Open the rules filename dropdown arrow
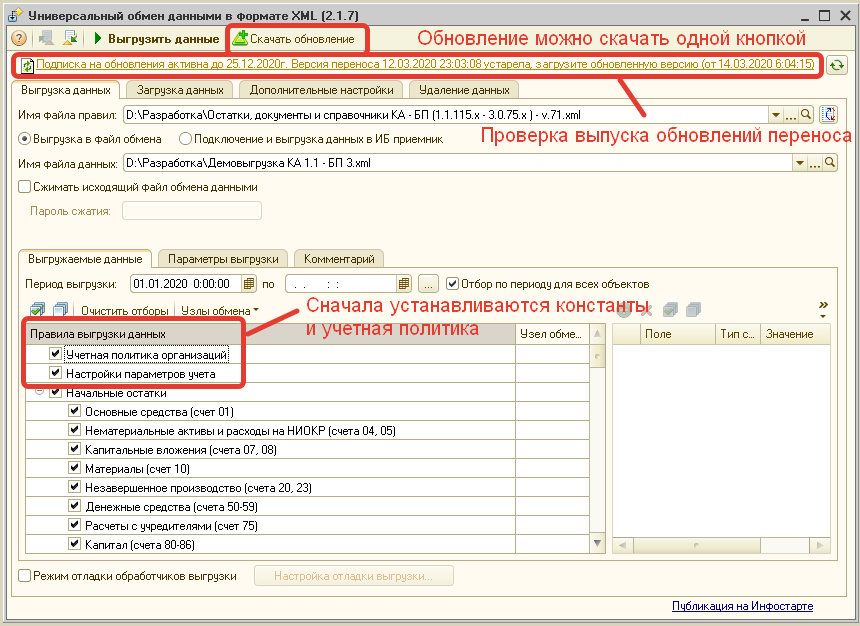 (776, 113)
